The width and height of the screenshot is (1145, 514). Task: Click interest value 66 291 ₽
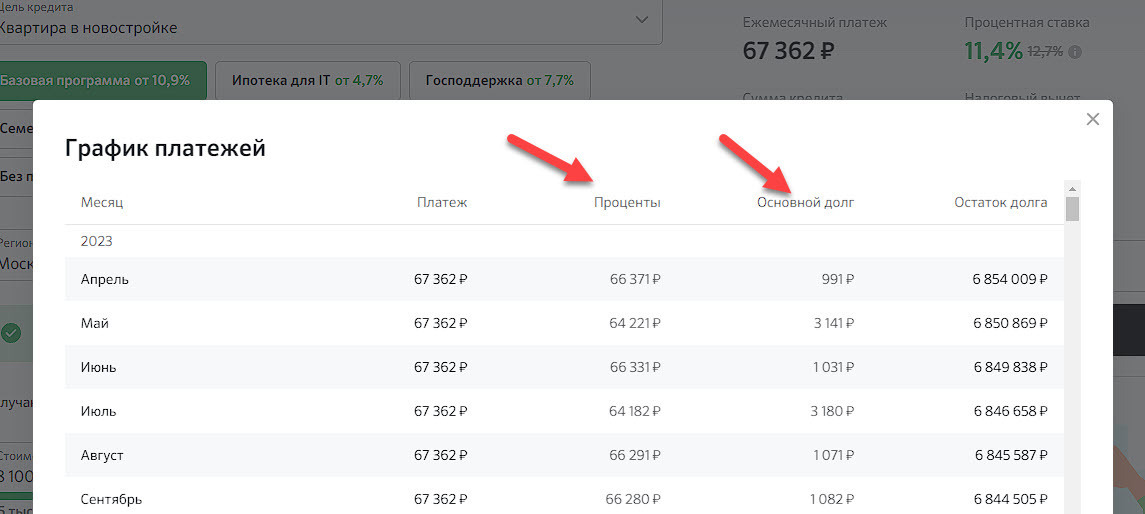click(635, 456)
